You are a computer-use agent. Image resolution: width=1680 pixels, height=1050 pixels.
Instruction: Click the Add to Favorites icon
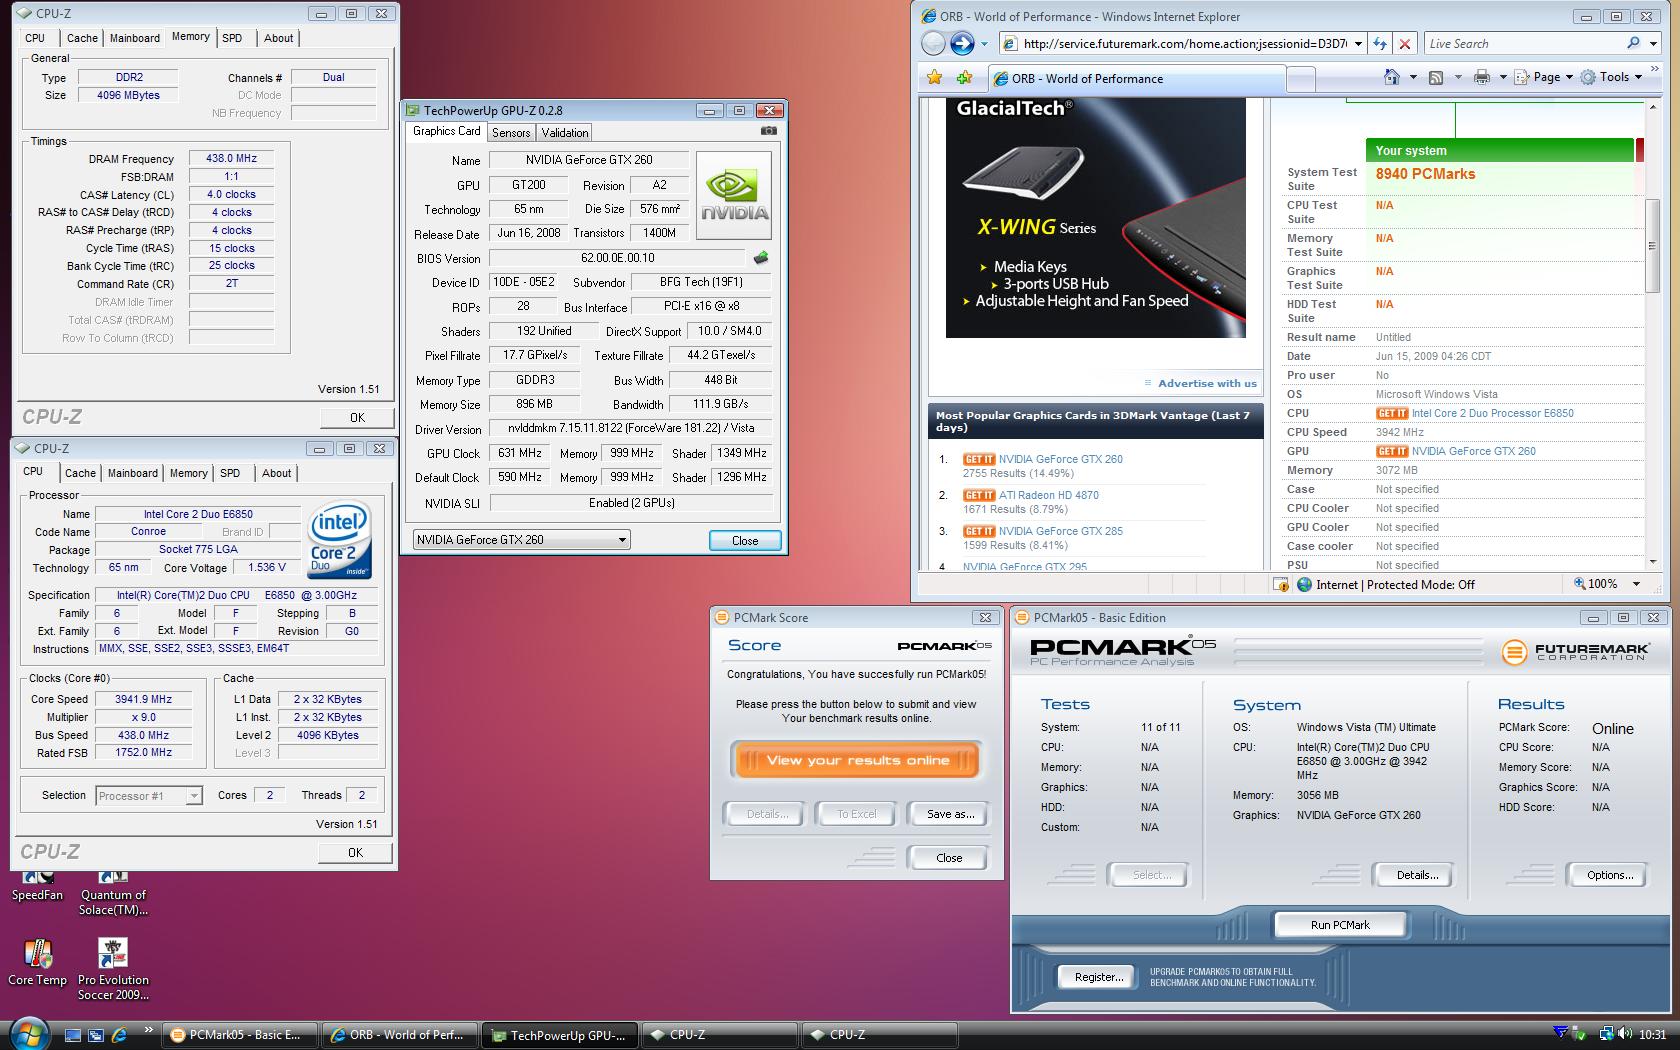964,77
